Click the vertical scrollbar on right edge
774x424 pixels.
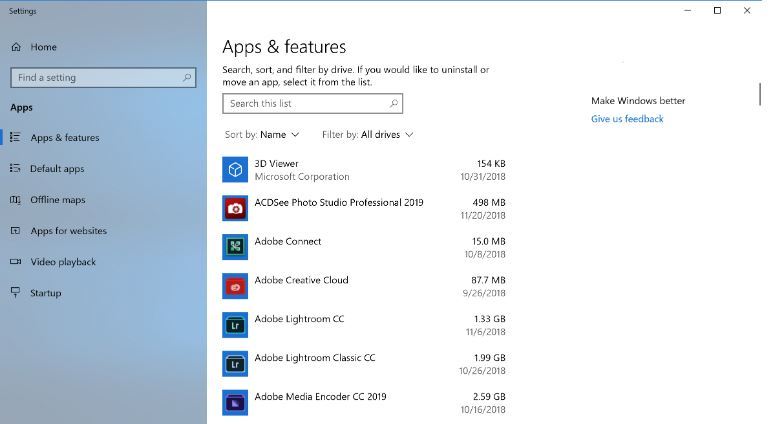coord(761,94)
